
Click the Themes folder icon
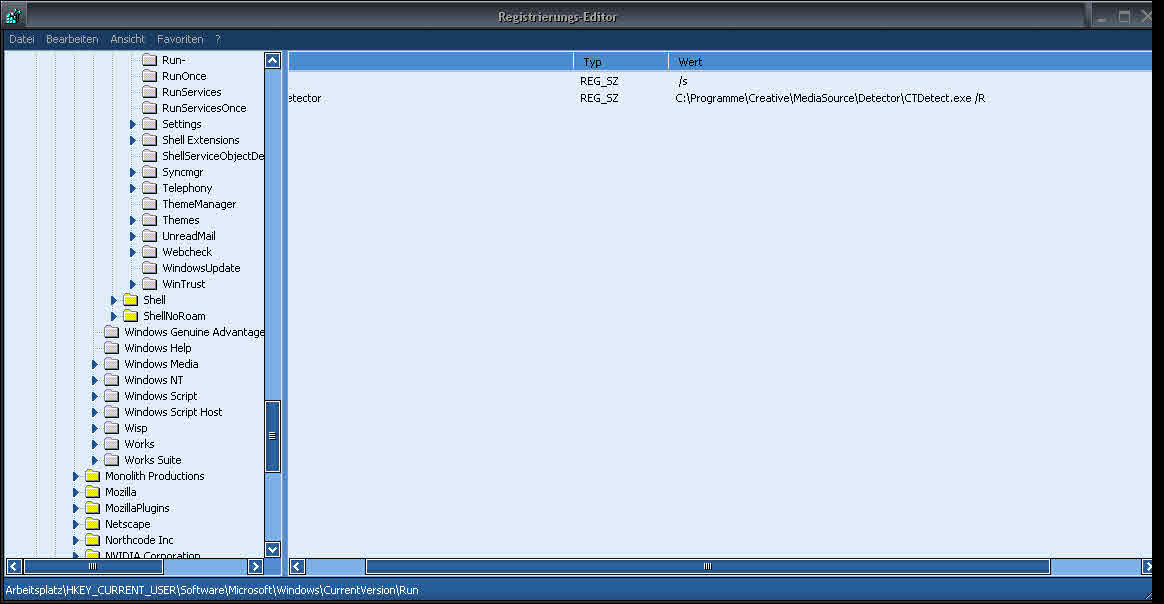point(149,220)
